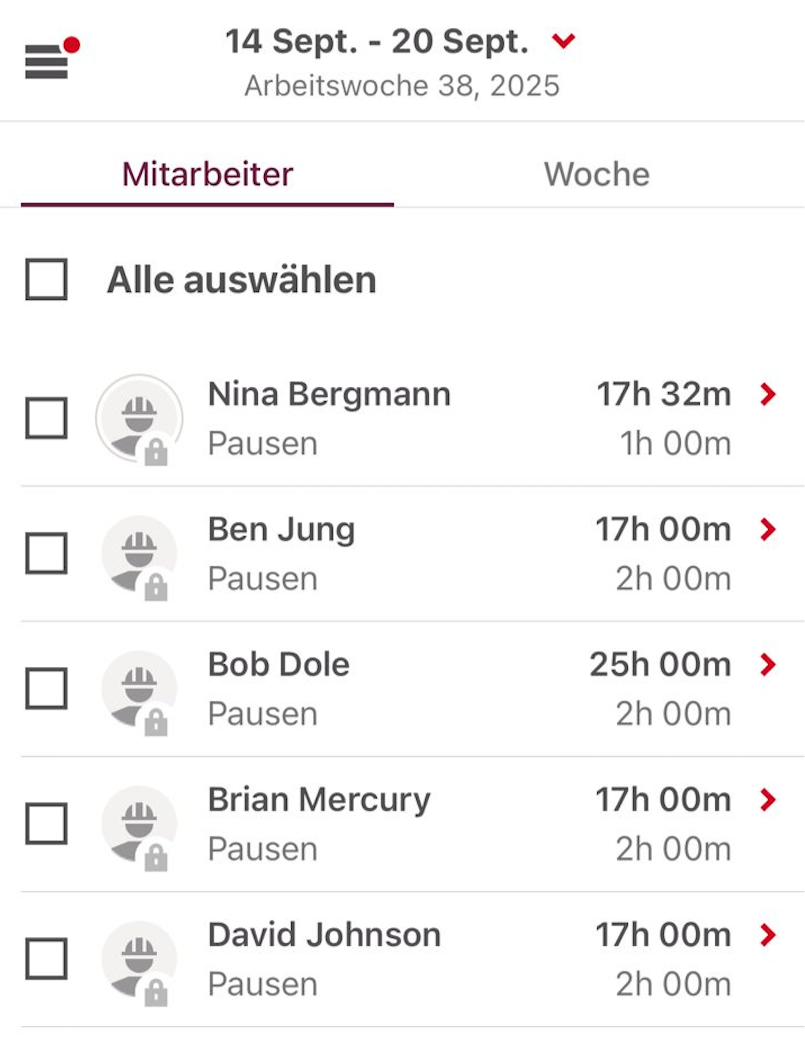Check the Alle auswählen checkbox

tap(47, 280)
